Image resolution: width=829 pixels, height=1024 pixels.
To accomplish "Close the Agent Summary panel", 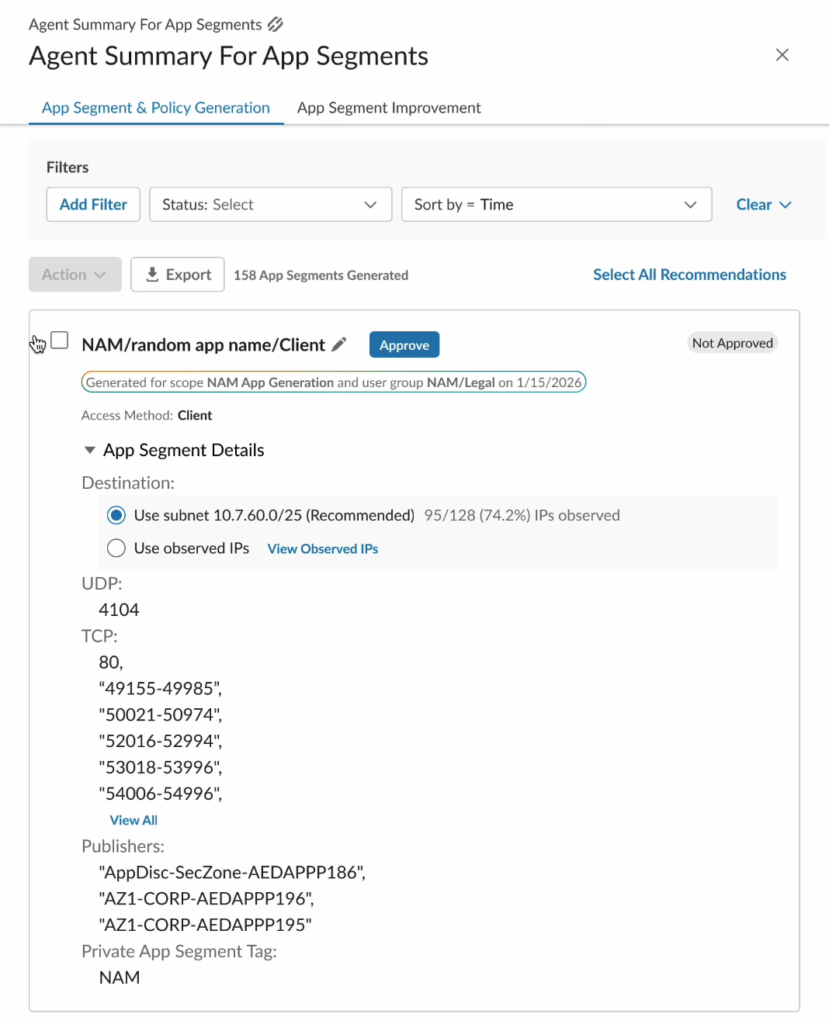I will 782,55.
